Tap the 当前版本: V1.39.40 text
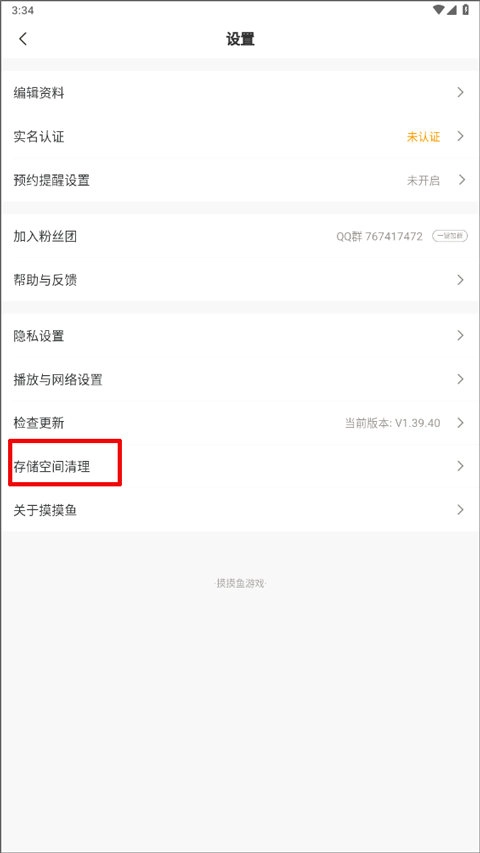The image size is (480, 853). [x=392, y=423]
